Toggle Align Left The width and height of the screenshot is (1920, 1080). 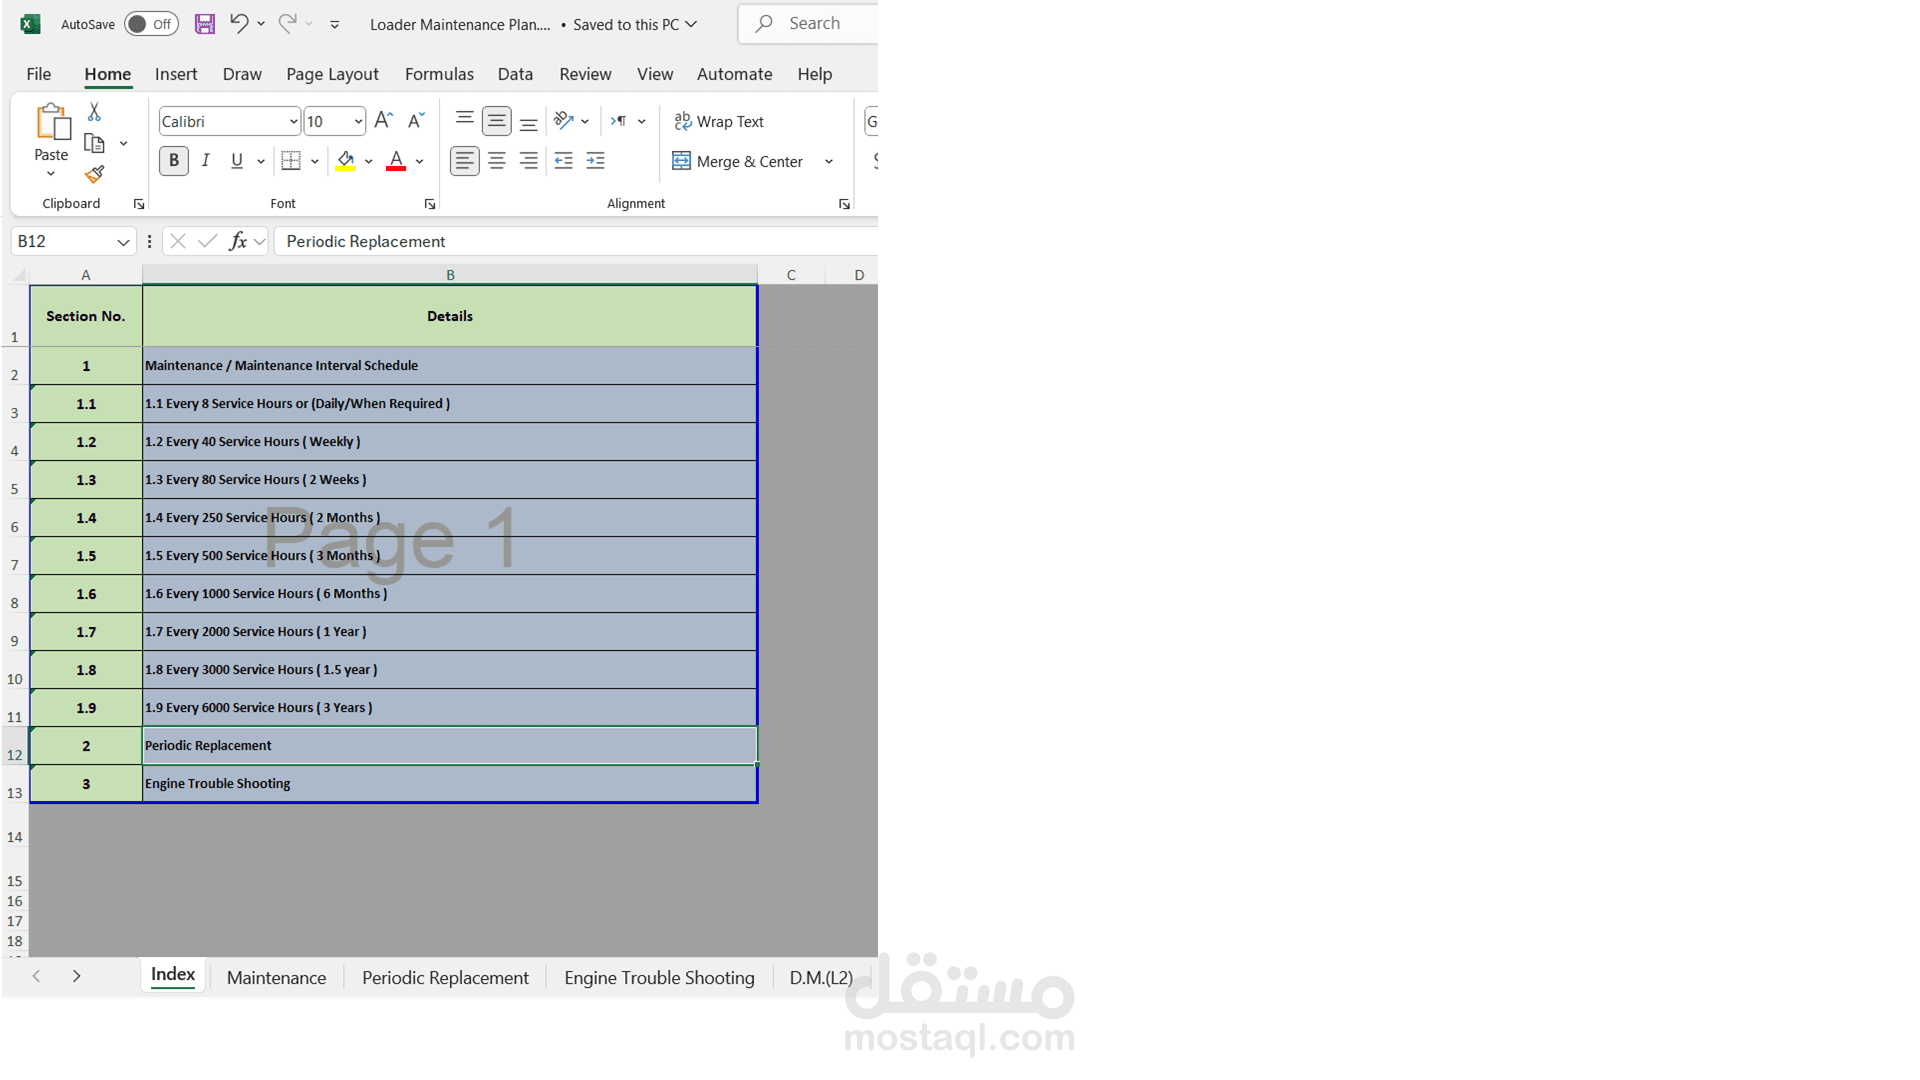pyautogui.click(x=464, y=161)
